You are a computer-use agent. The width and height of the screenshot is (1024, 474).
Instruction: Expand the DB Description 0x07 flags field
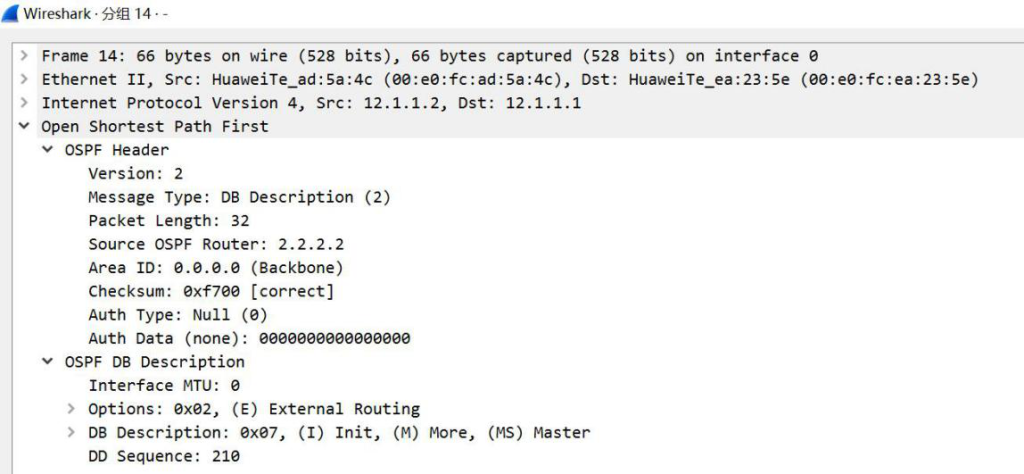(71, 432)
